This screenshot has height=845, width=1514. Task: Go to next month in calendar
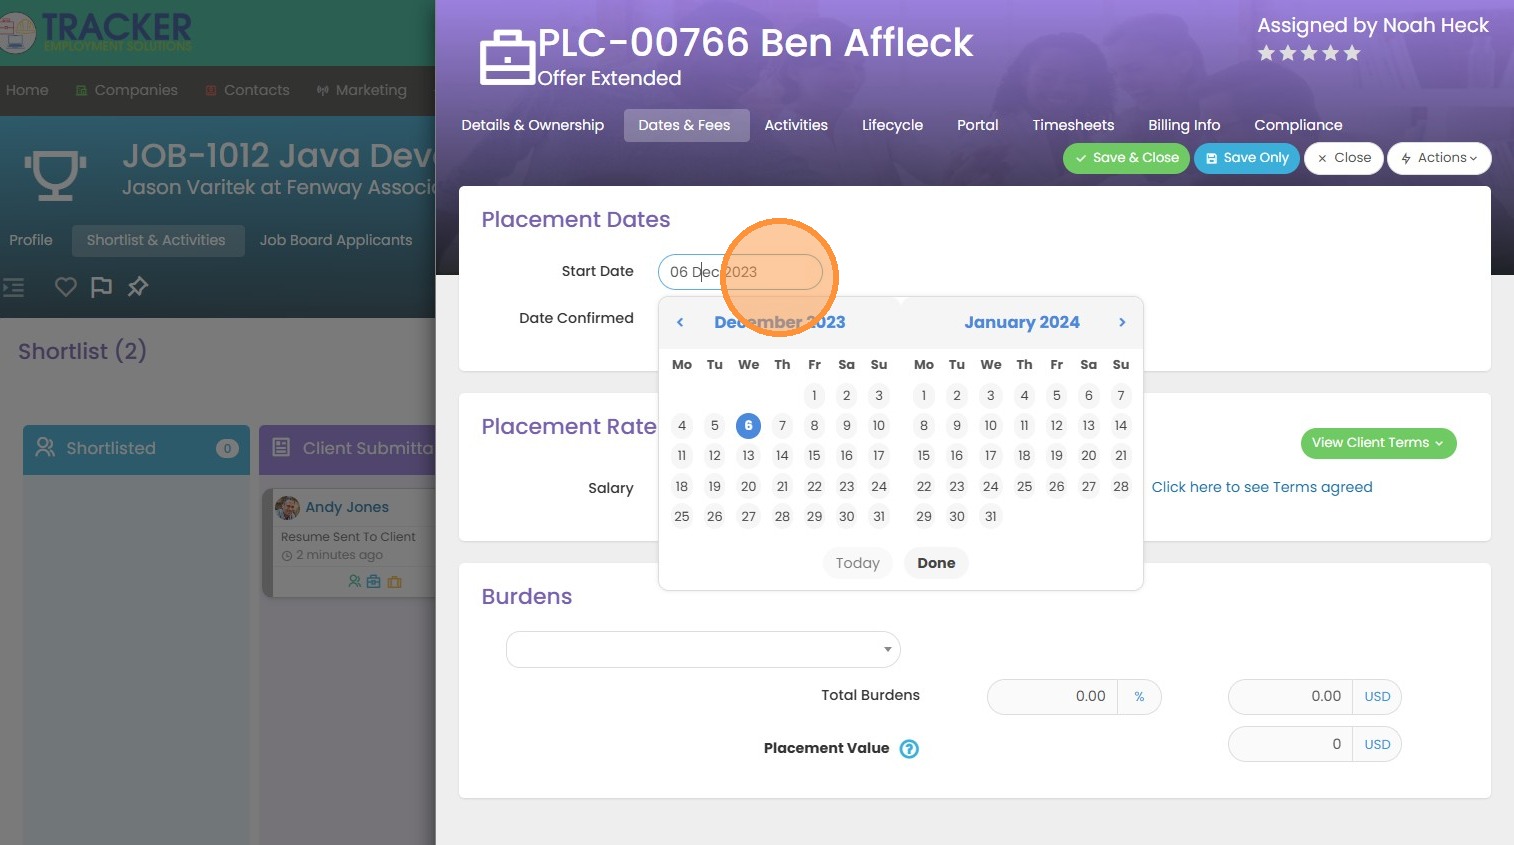(1122, 322)
